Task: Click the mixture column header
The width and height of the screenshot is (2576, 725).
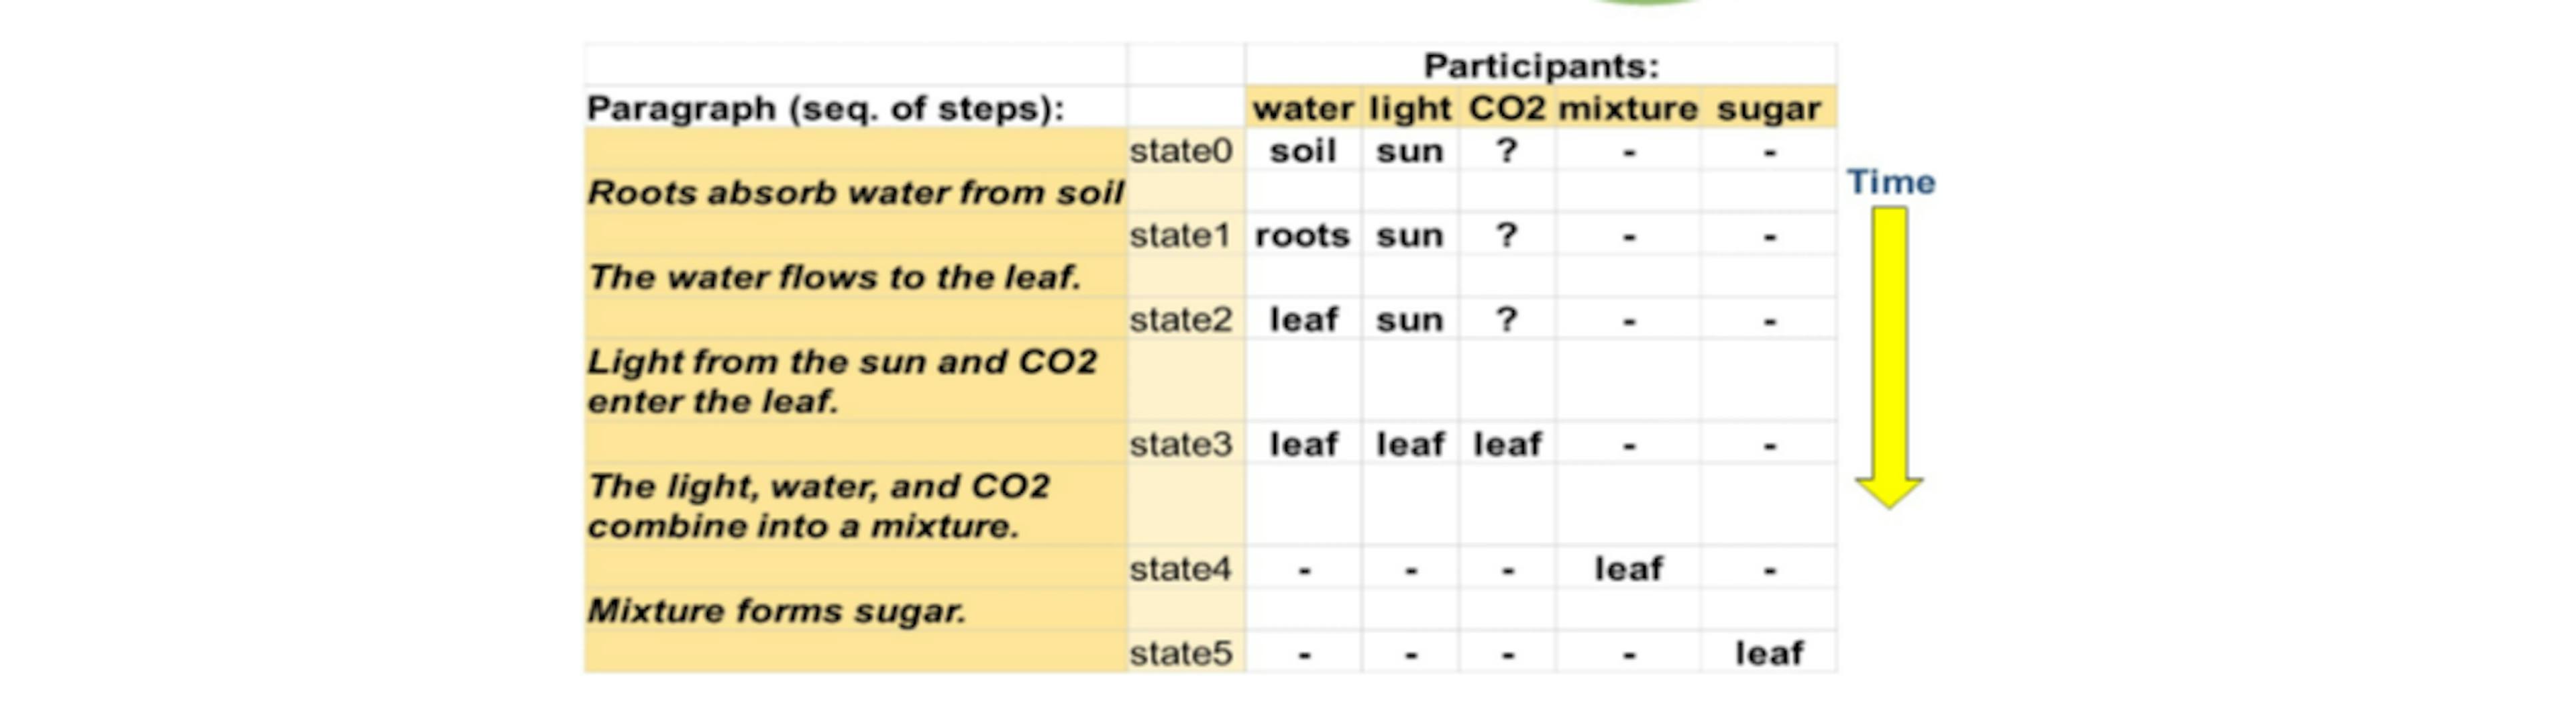Action: coord(1627,108)
